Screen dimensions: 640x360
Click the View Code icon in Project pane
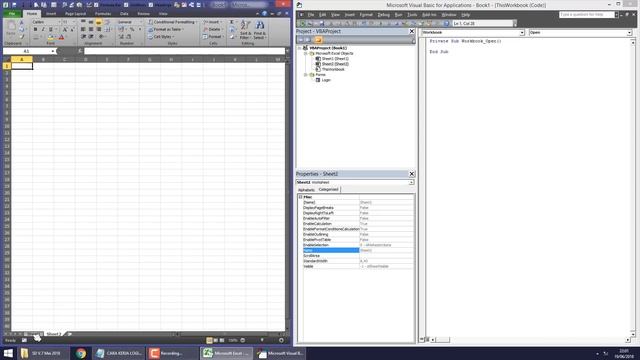pos(301,40)
